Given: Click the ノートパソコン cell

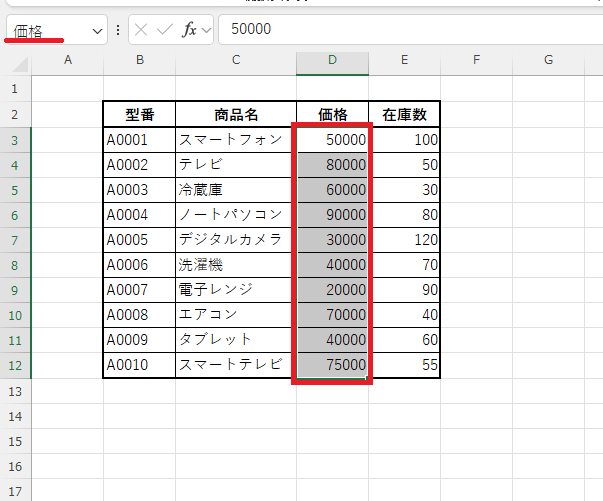Looking at the screenshot, I should (x=236, y=215).
